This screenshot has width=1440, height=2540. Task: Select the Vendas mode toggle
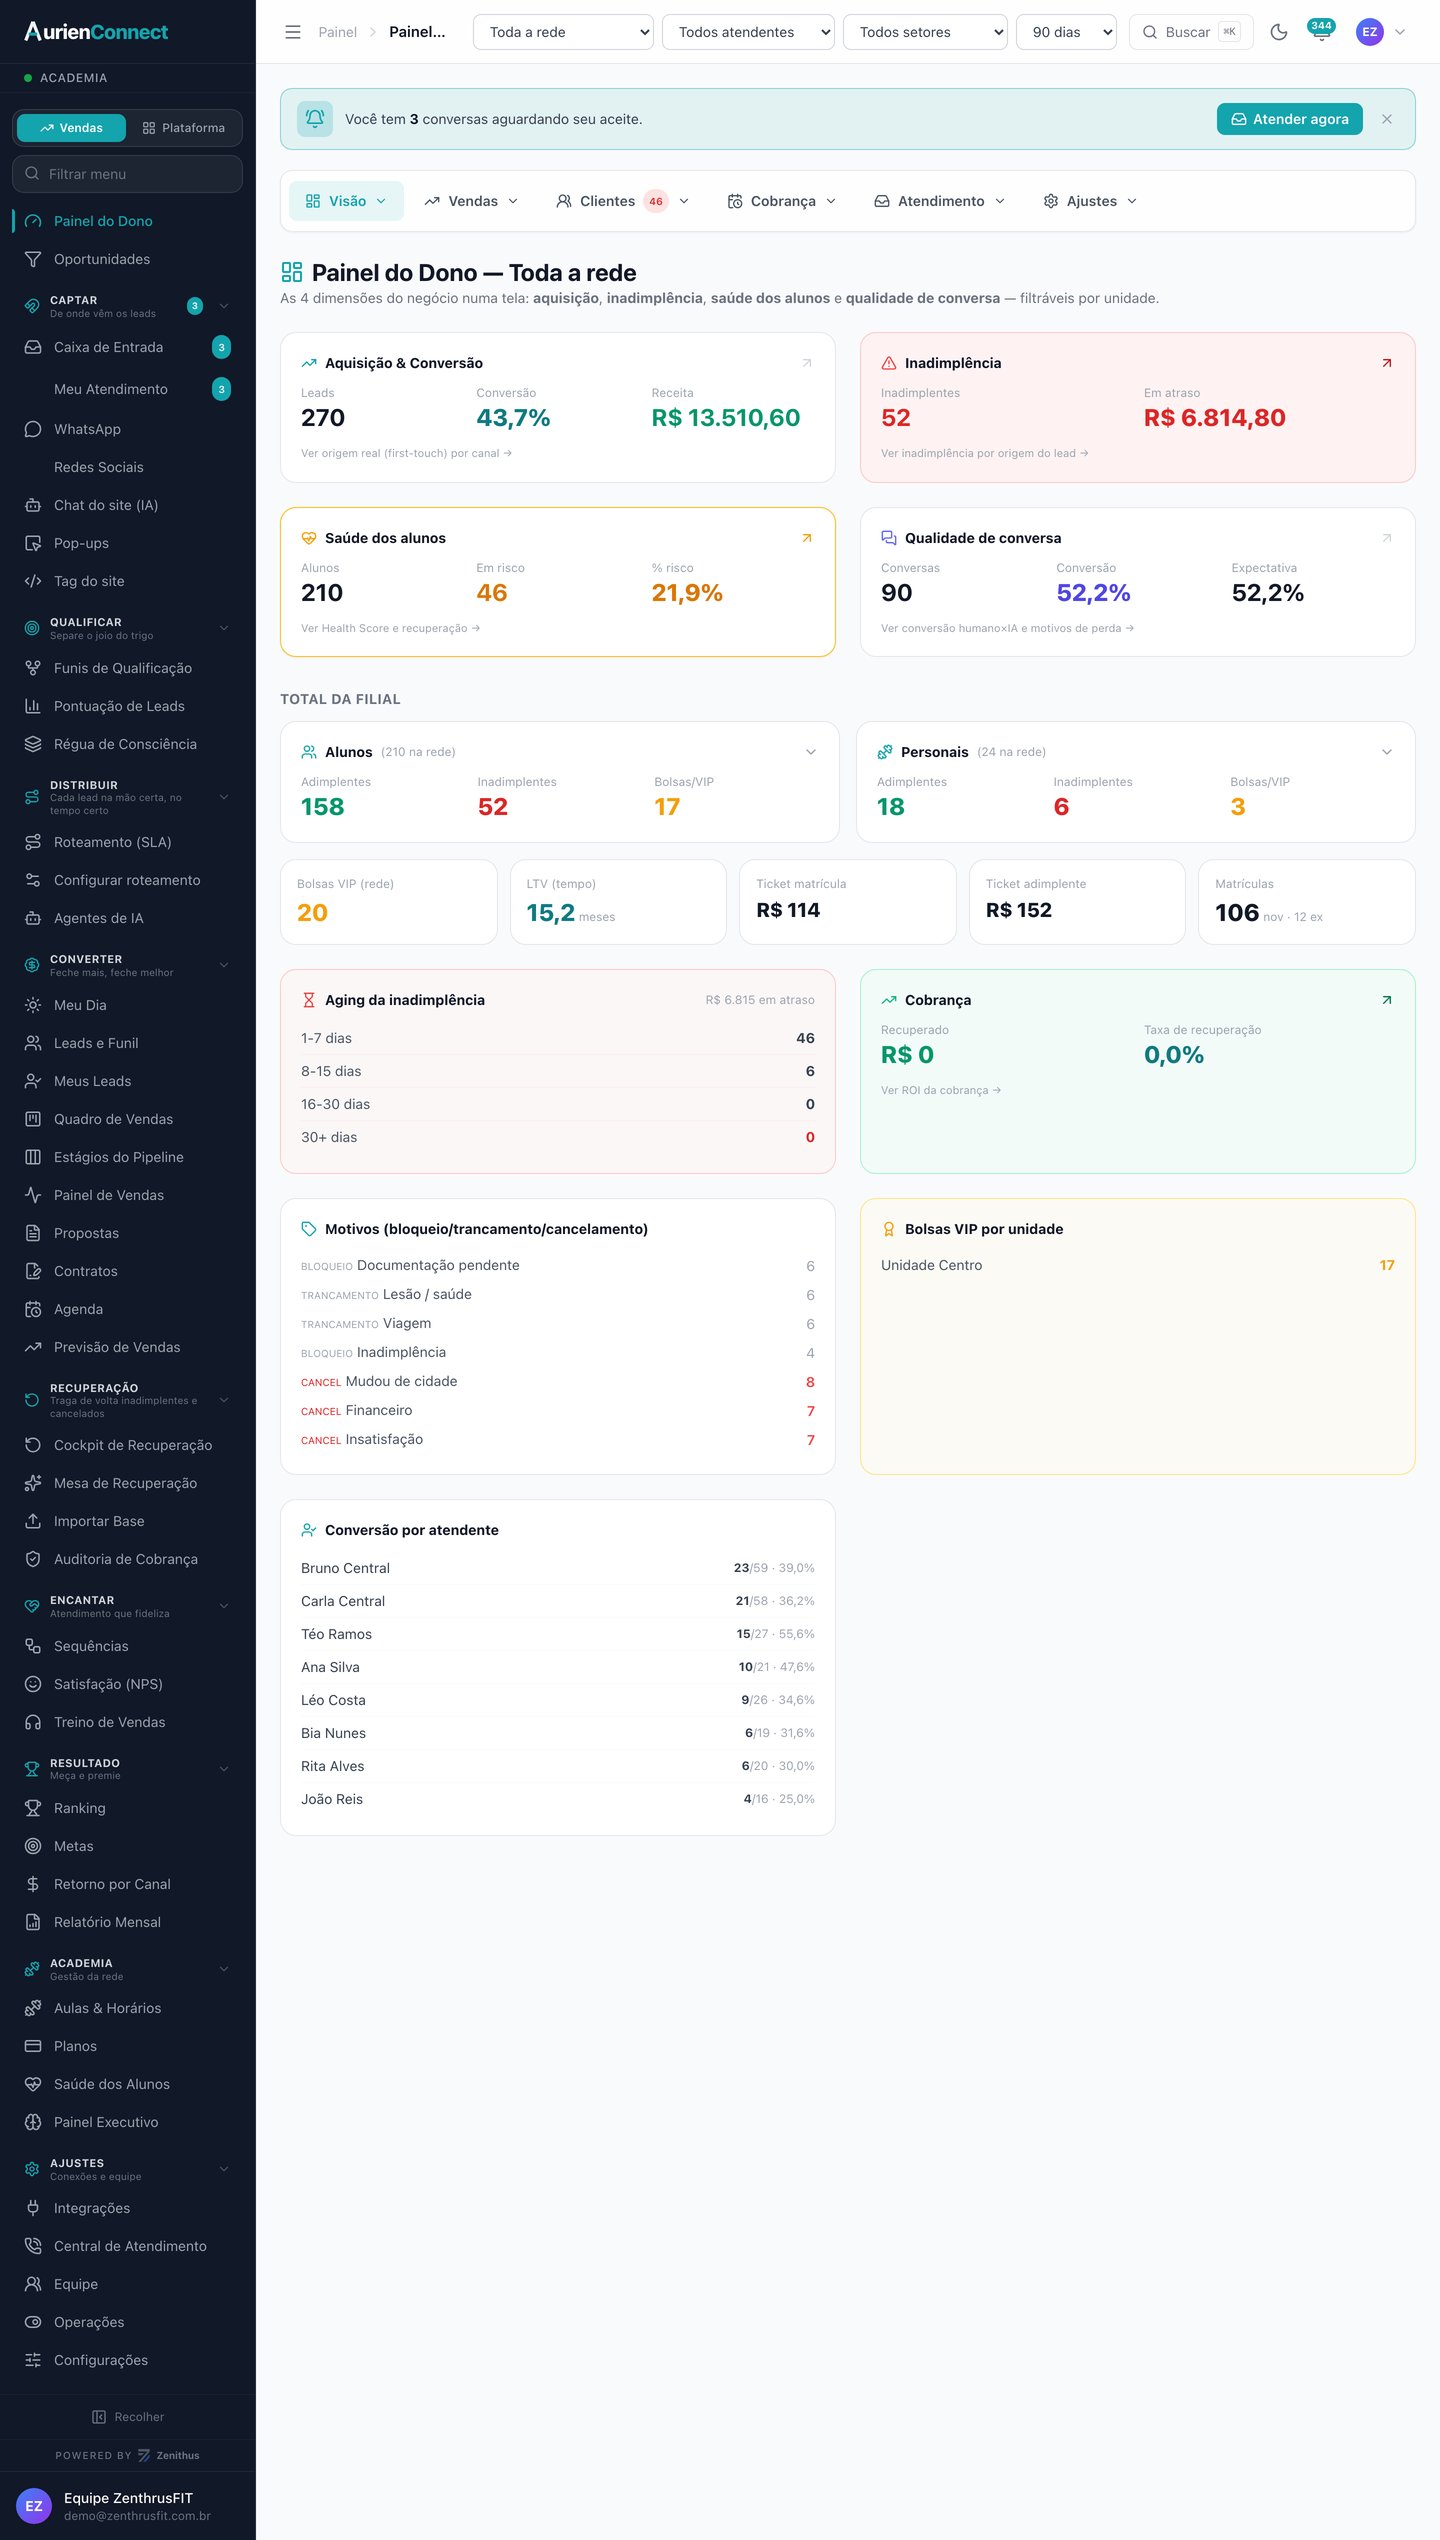(x=72, y=128)
